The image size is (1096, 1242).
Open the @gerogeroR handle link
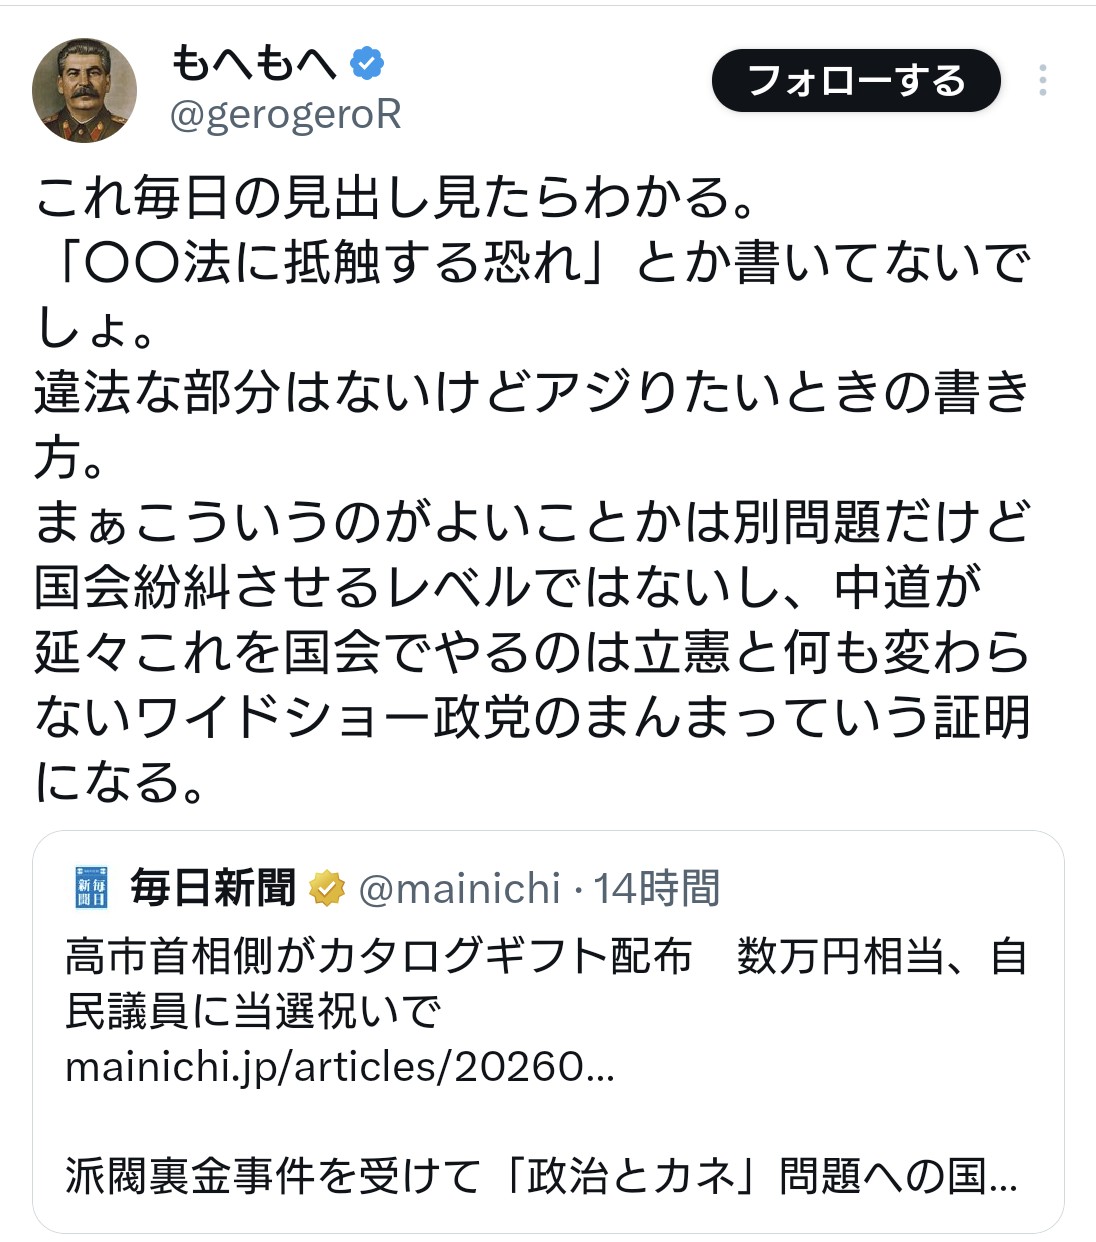[285, 115]
